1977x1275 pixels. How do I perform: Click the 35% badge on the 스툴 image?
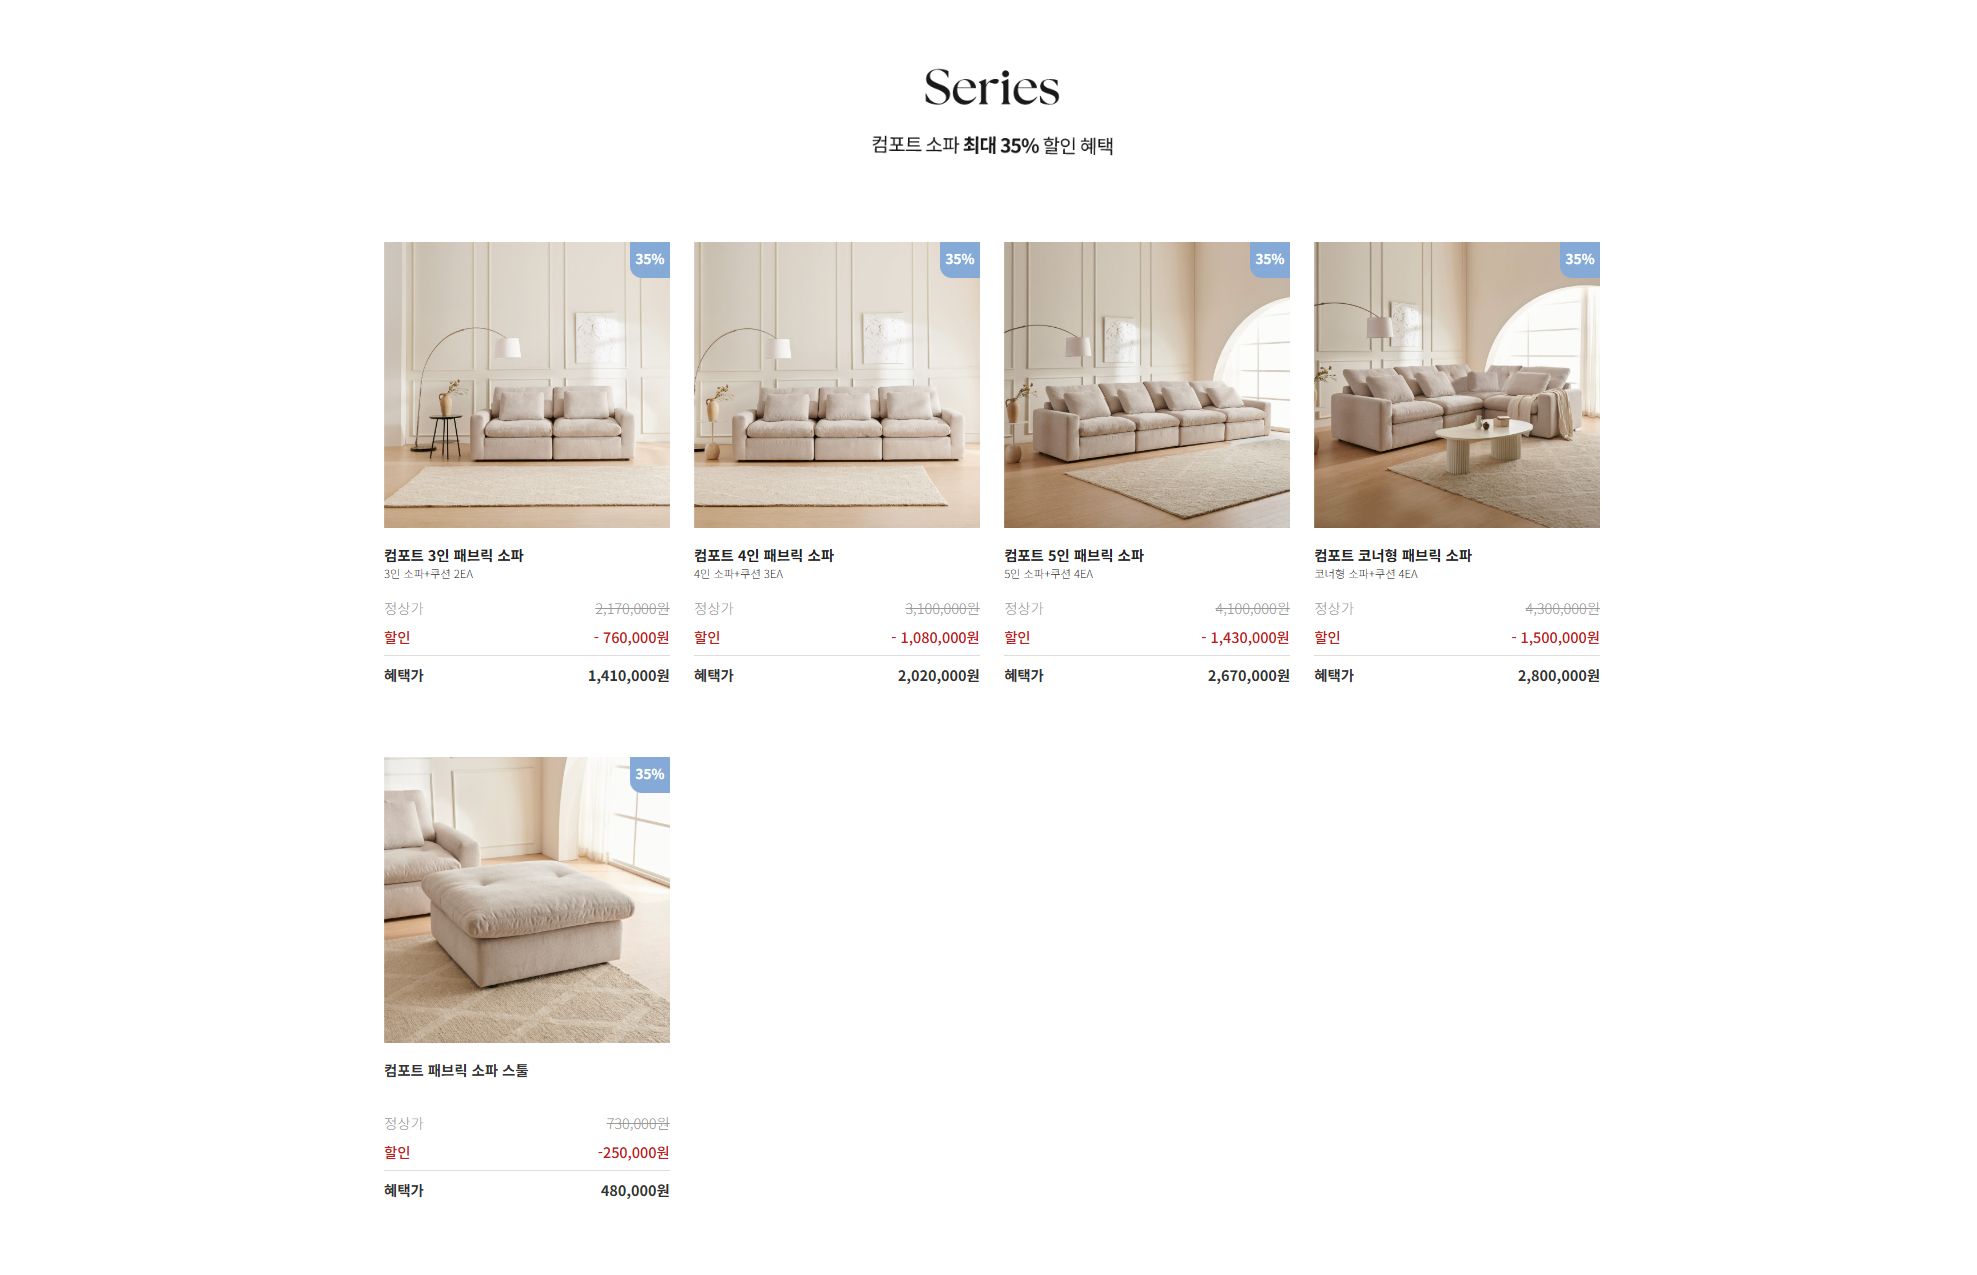tap(650, 775)
